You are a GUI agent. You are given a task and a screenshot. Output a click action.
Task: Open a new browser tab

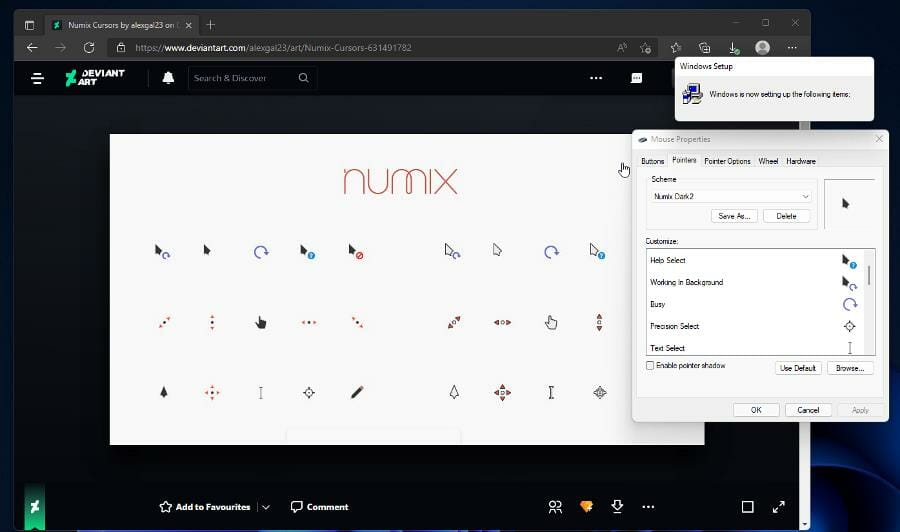211,25
